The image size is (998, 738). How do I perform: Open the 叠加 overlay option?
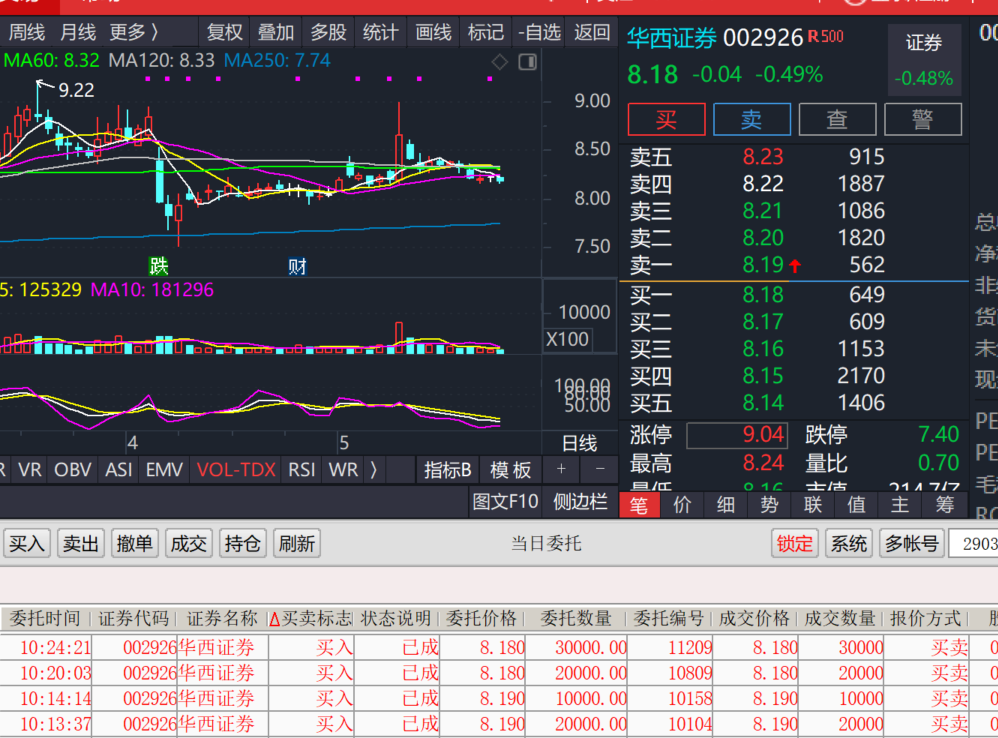click(x=276, y=32)
